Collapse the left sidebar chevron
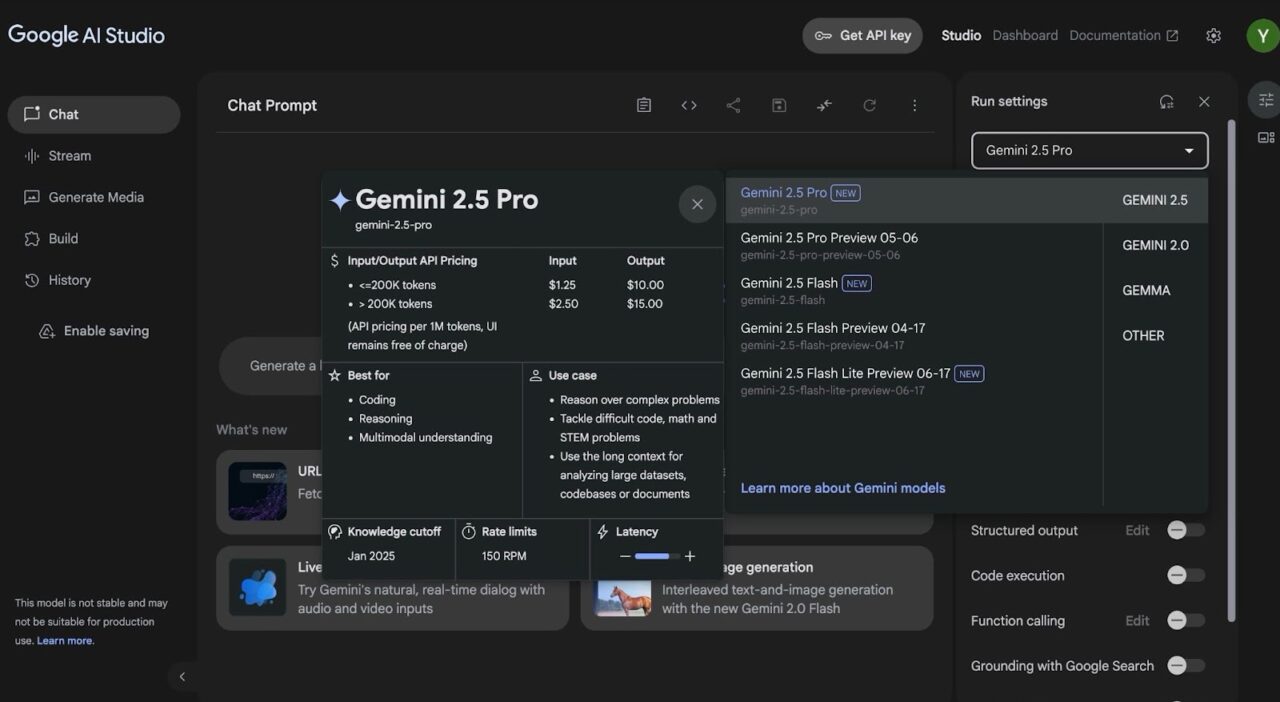The width and height of the screenshot is (1280, 702). click(182, 677)
